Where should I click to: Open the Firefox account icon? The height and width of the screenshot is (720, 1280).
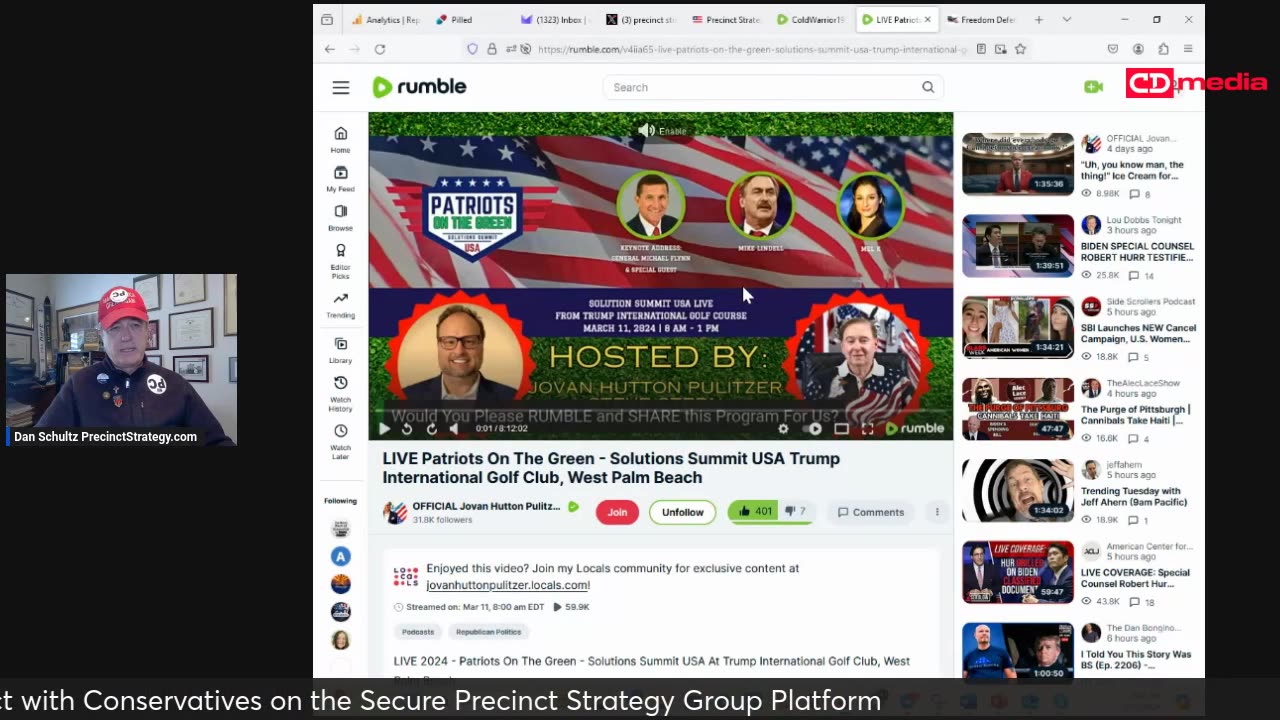pos(1138,49)
